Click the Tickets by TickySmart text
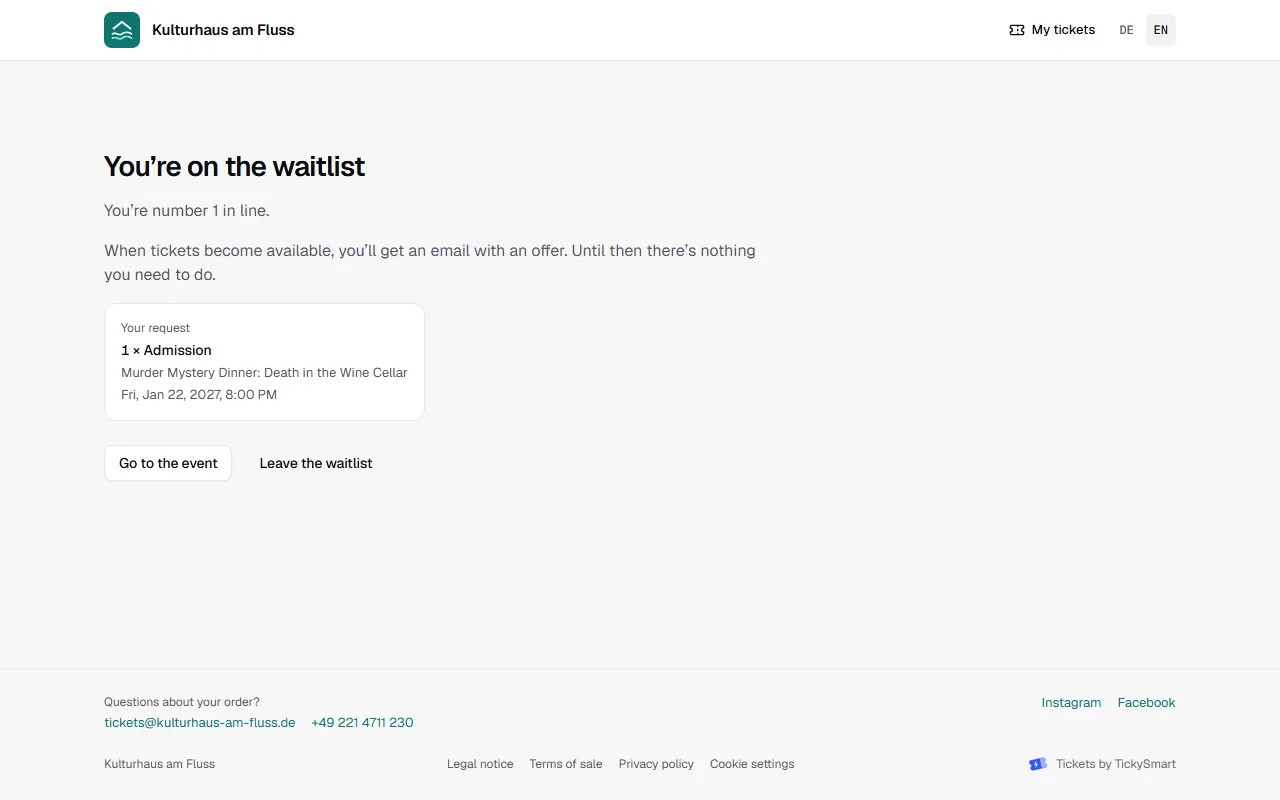The width and height of the screenshot is (1280, 800). 1116,764
